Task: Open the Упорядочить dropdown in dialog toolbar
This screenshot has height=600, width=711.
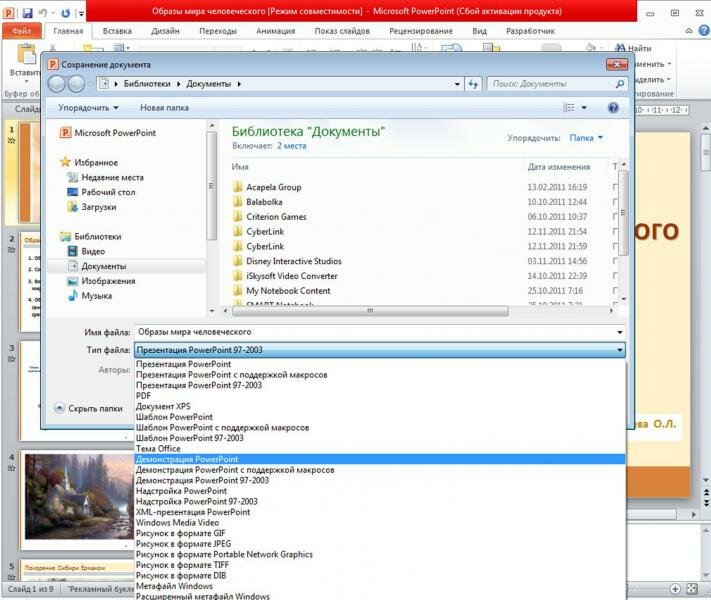Action: [88, 107]
